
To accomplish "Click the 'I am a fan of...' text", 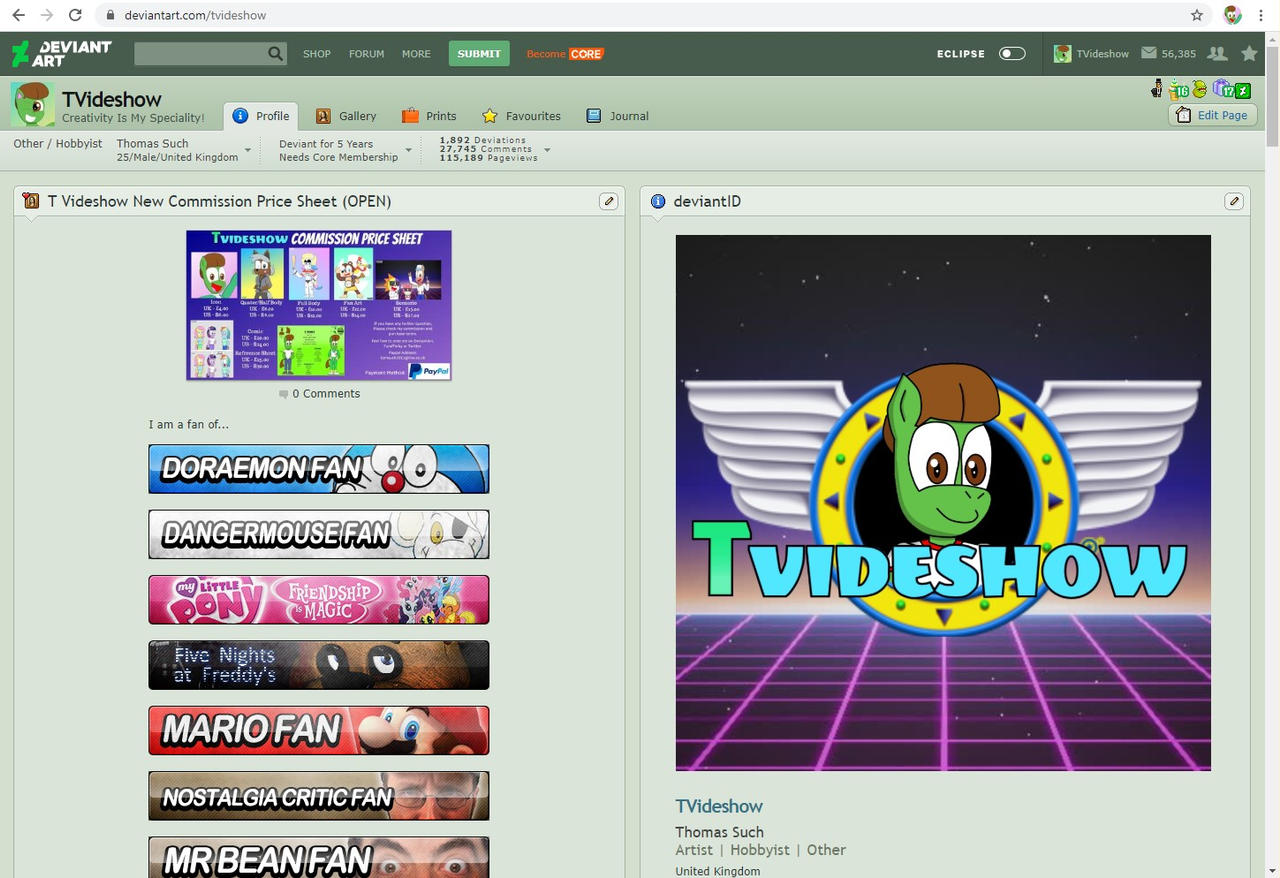I will coord(189,425).
